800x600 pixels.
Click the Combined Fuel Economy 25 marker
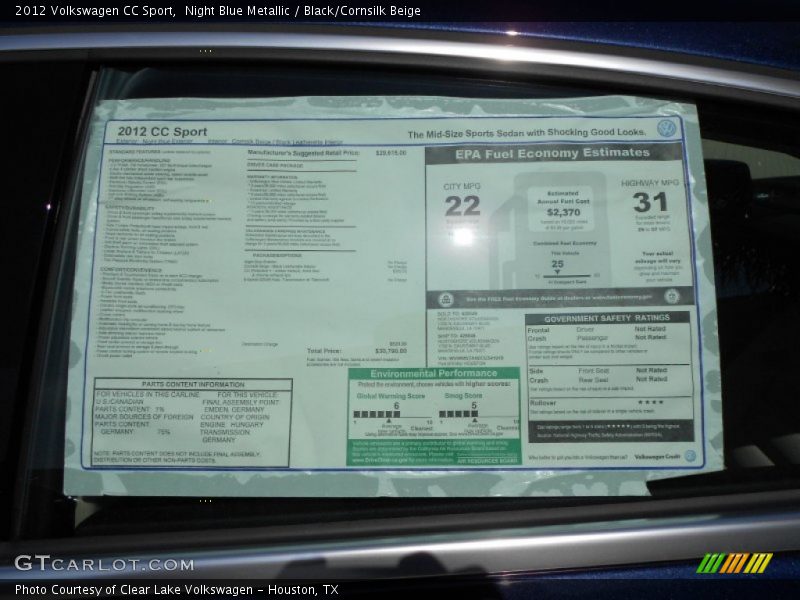[x=557, y=267]
